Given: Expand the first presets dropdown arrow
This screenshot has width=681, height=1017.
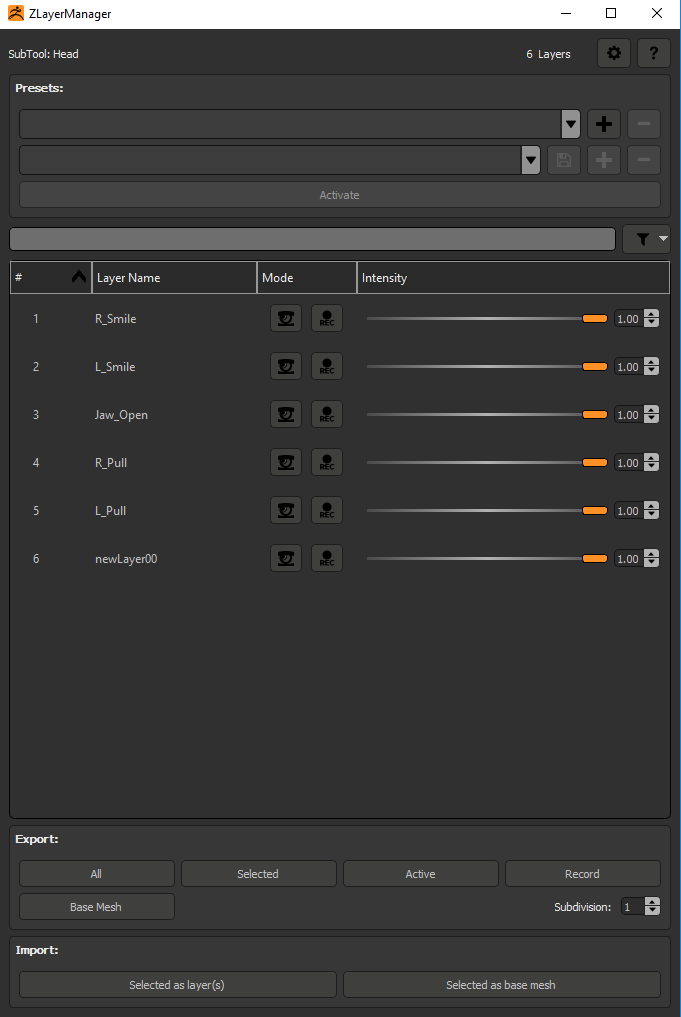Looking at the screenshot, I should click(571, 124).
